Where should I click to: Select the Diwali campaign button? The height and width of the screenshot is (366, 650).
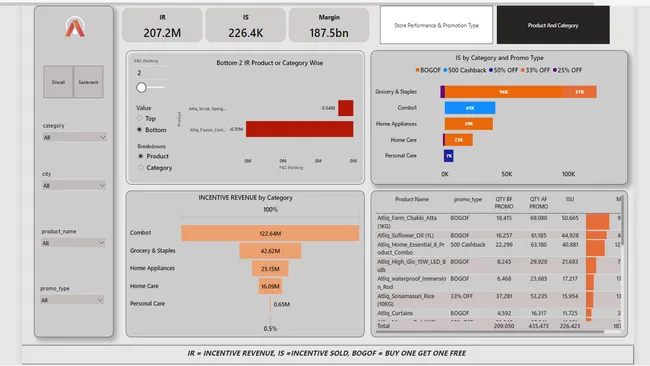tap(58, 82)
